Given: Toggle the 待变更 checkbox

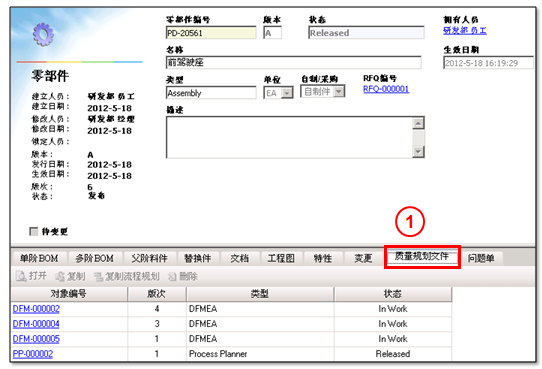Looking at the screenshot, I should [34, 231].
